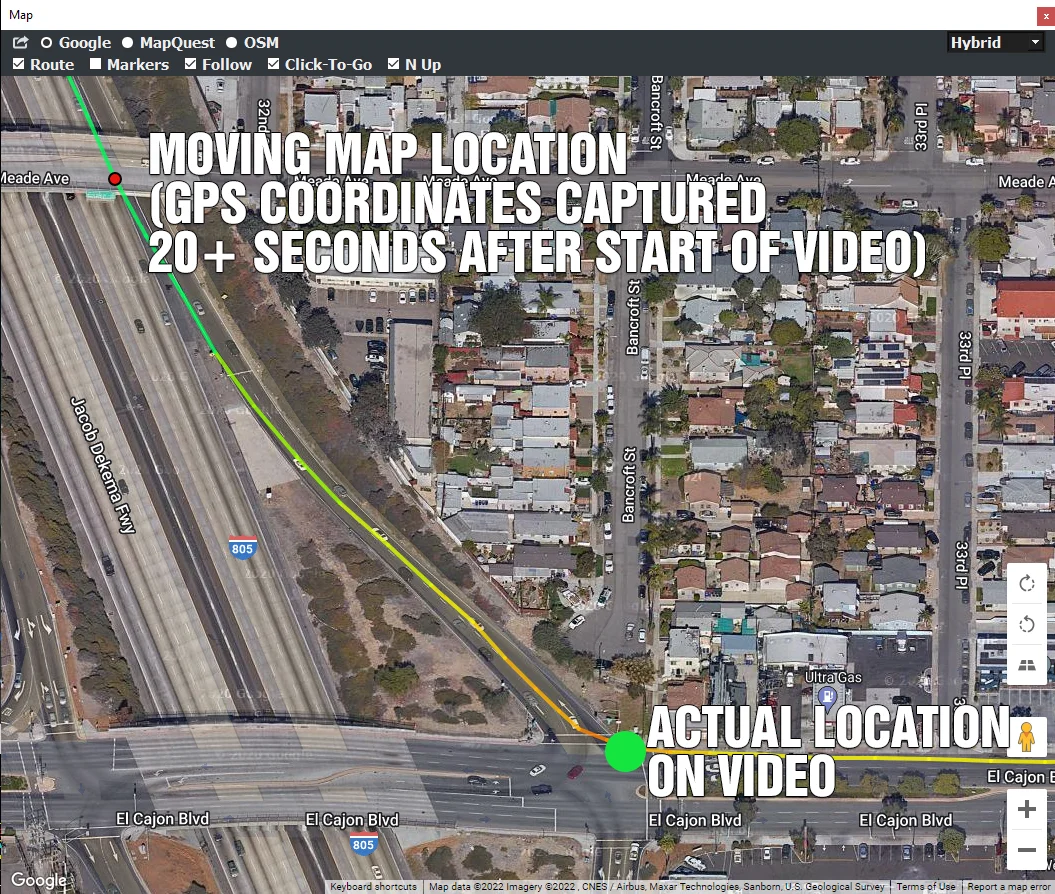This screenshot has width=1055, height=894.
Task: Click the export/share icon in the toolbar
Action: [21, 42]
